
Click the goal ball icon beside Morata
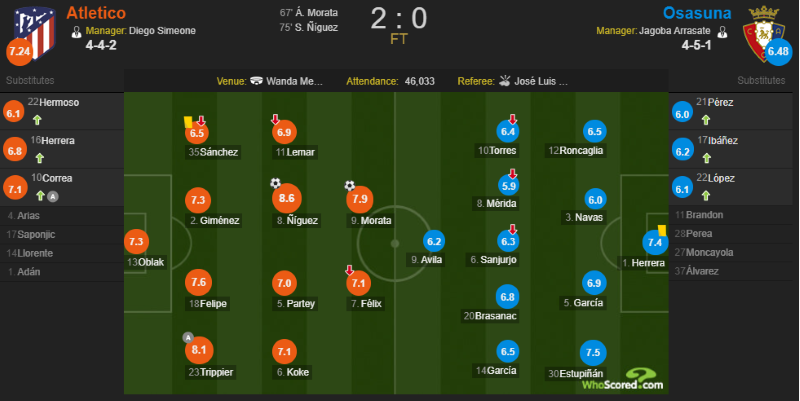[349, 185]
